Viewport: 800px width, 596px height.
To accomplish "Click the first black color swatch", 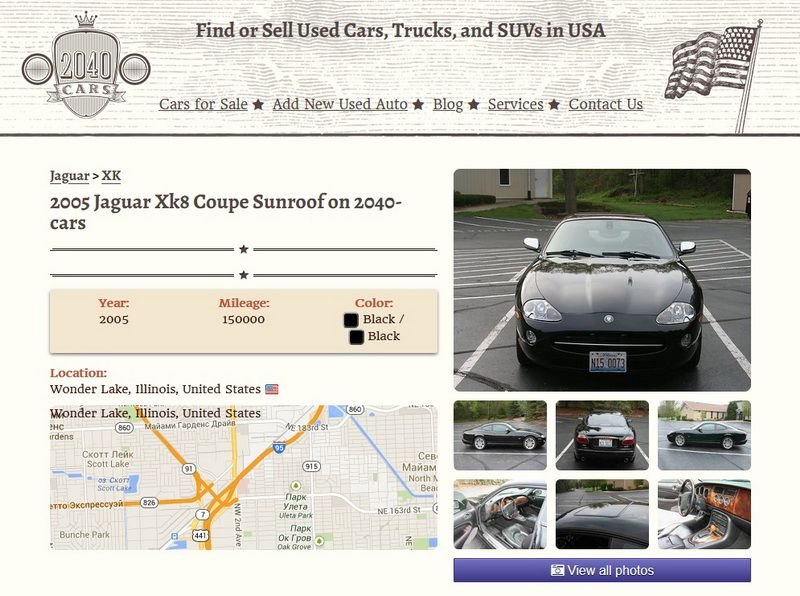I will (351, 320).
